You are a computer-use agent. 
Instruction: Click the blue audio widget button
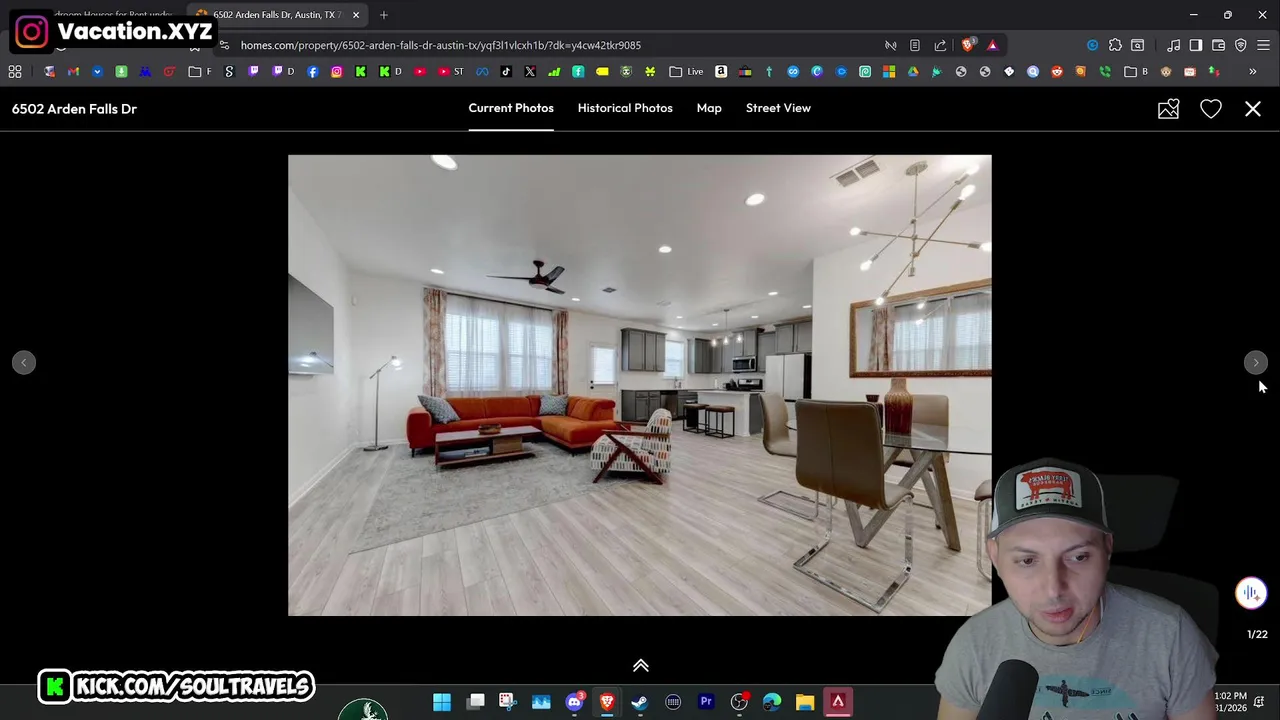(1250, 593)
